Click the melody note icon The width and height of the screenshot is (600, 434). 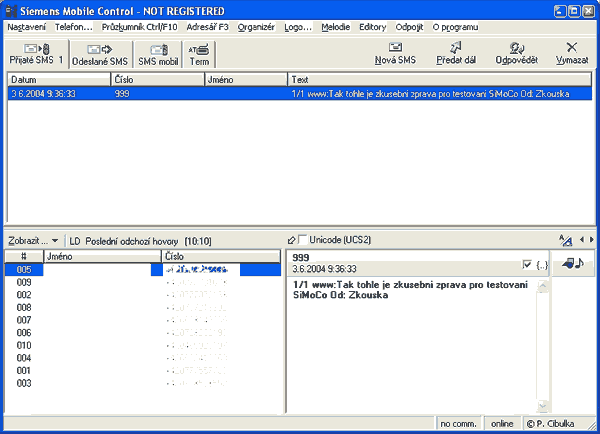pos(573,263)
